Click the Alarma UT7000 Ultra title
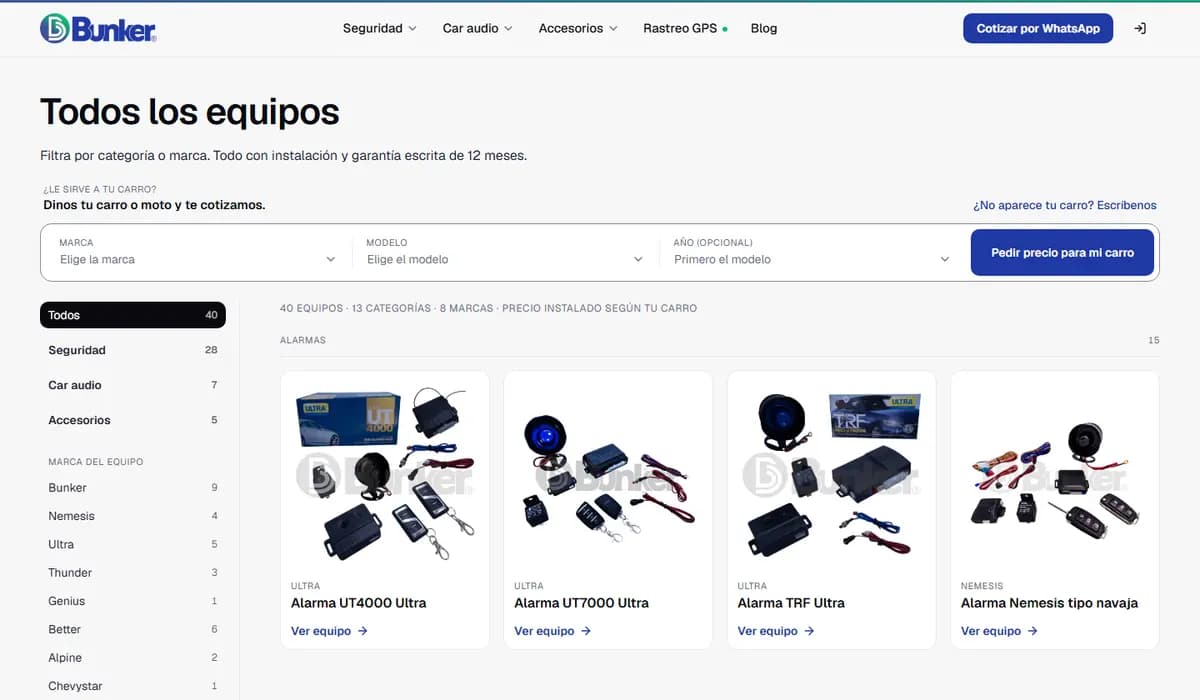This screenshot has height=700, width=1200. 582,603
